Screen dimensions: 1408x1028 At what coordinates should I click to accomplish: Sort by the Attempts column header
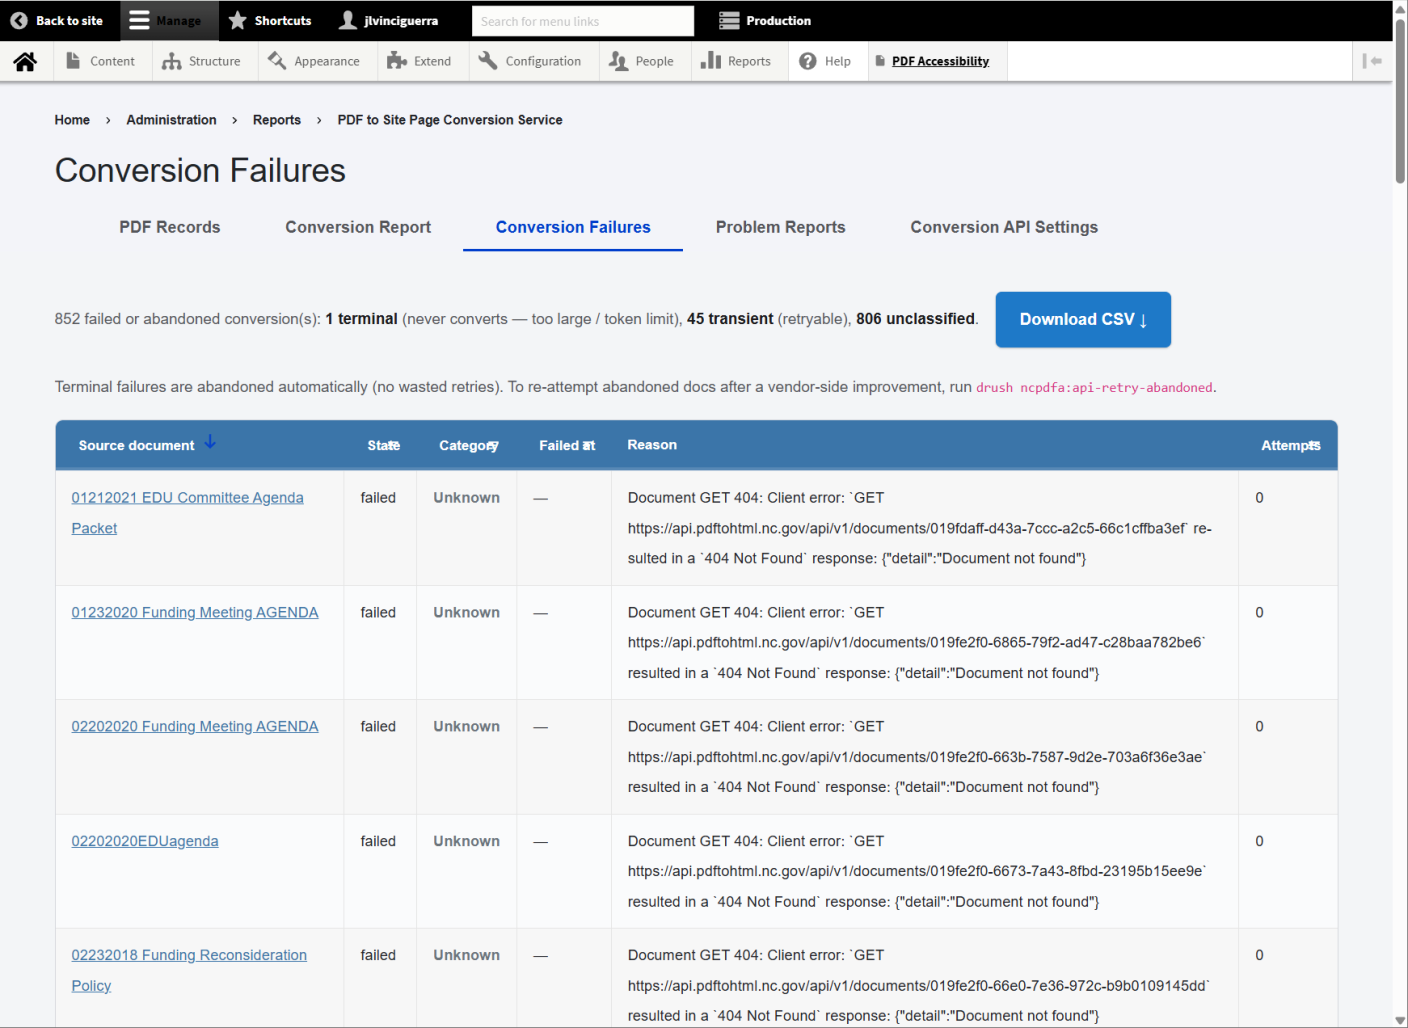tap(1290, 446)
